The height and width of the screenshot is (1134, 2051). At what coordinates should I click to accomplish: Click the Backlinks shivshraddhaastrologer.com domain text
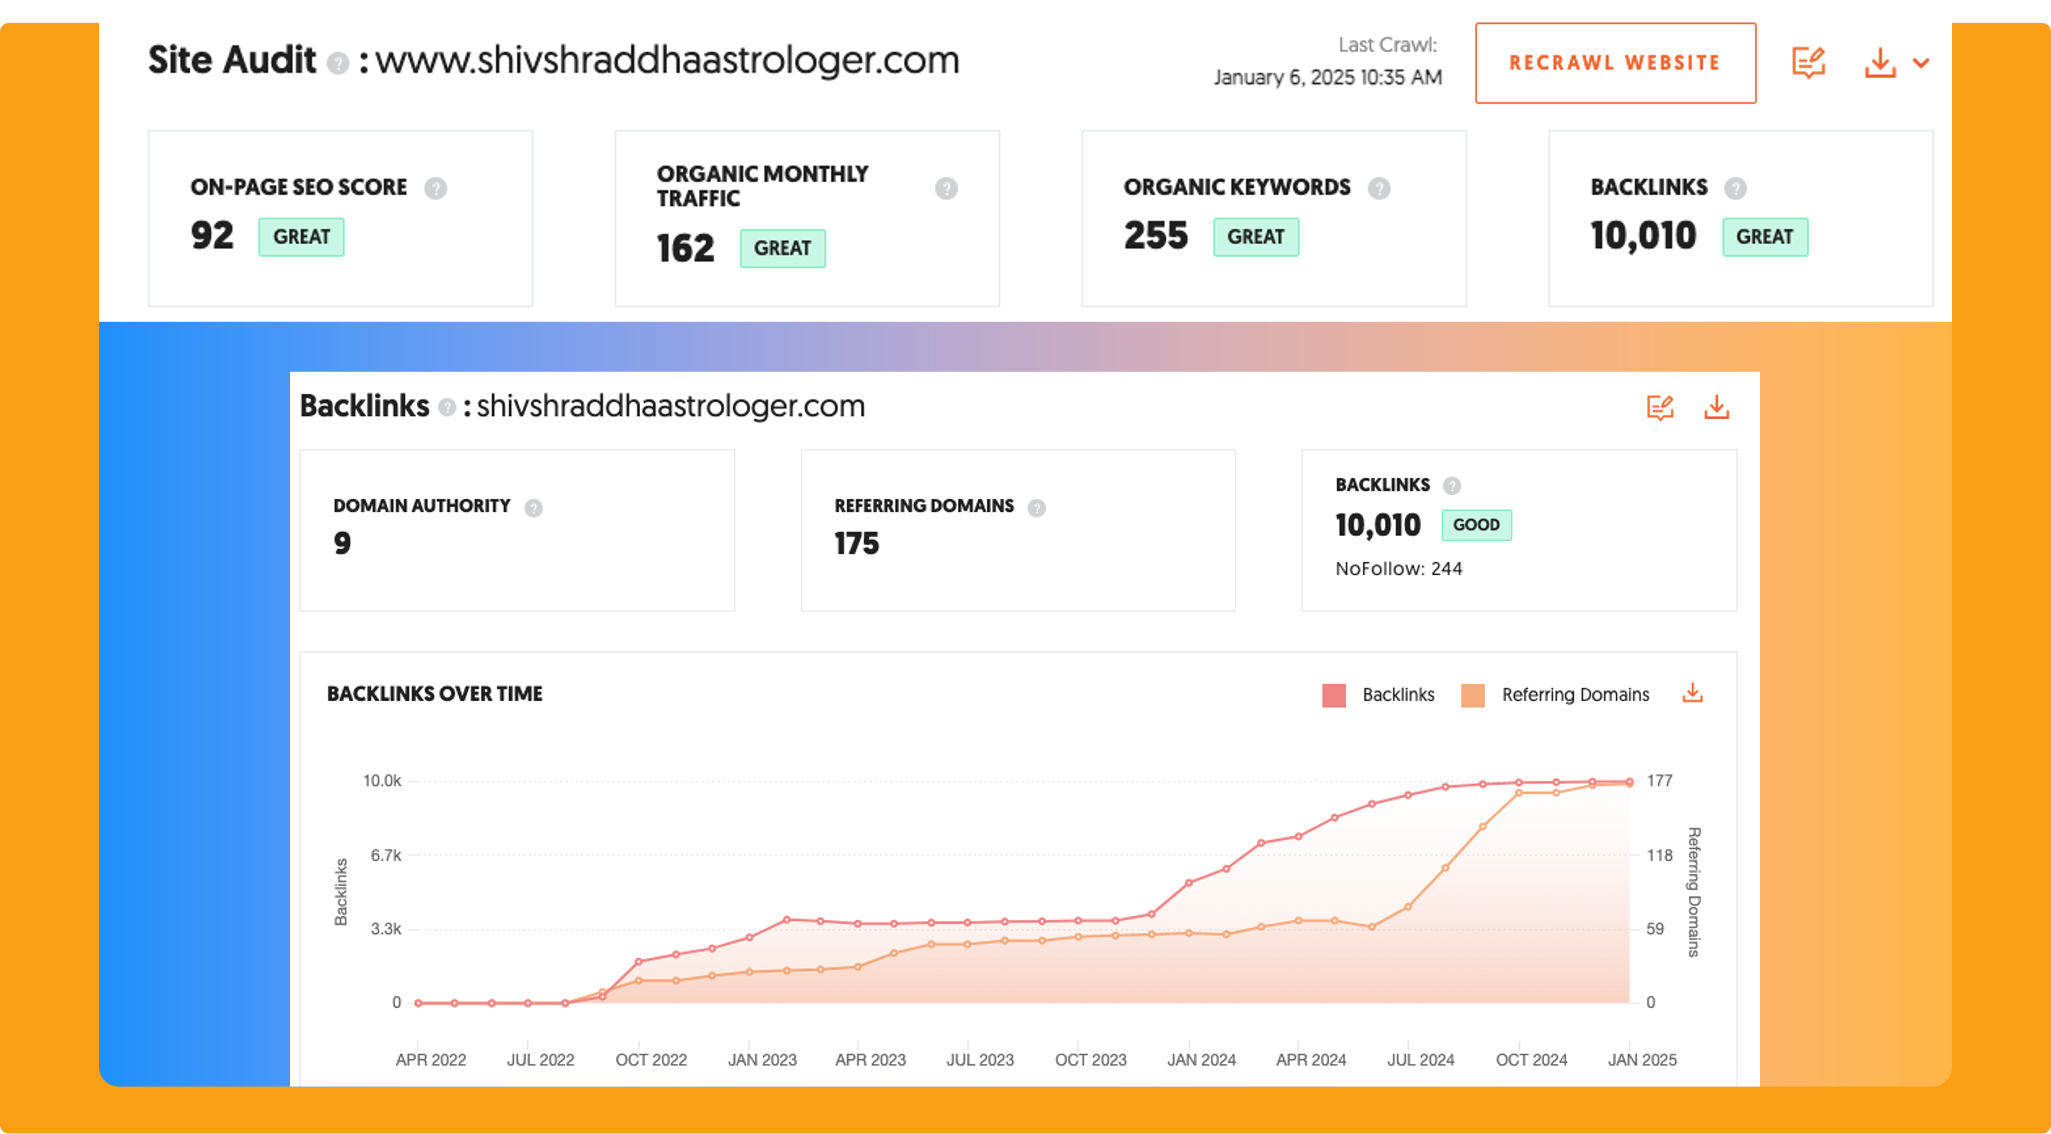point(670,406)
